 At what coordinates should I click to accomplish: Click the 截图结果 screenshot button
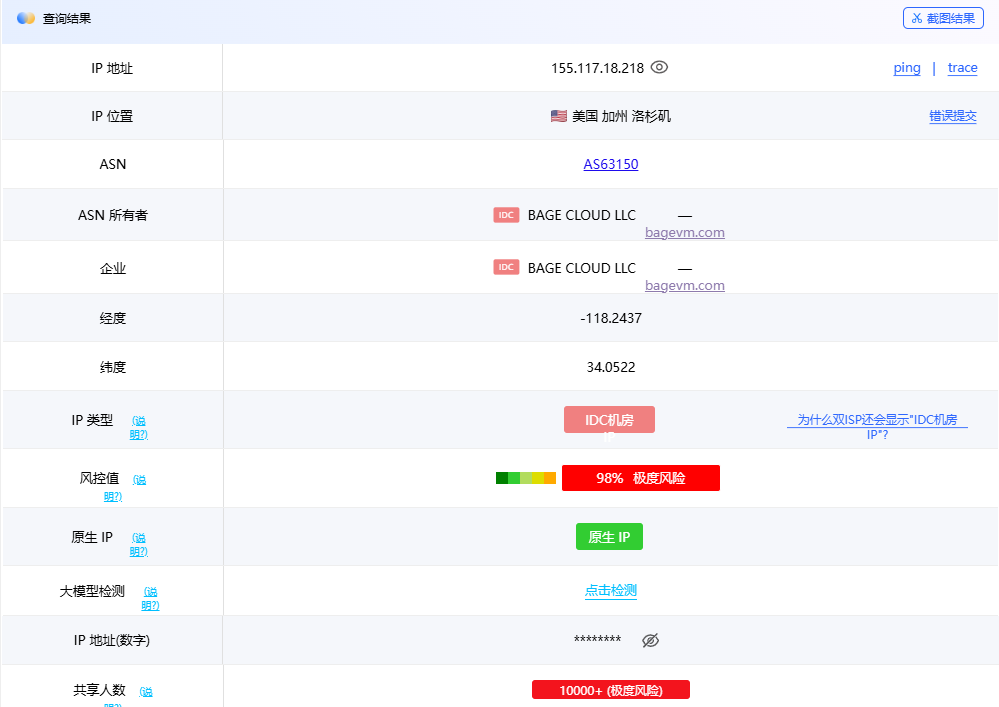[x=943, y=18]
